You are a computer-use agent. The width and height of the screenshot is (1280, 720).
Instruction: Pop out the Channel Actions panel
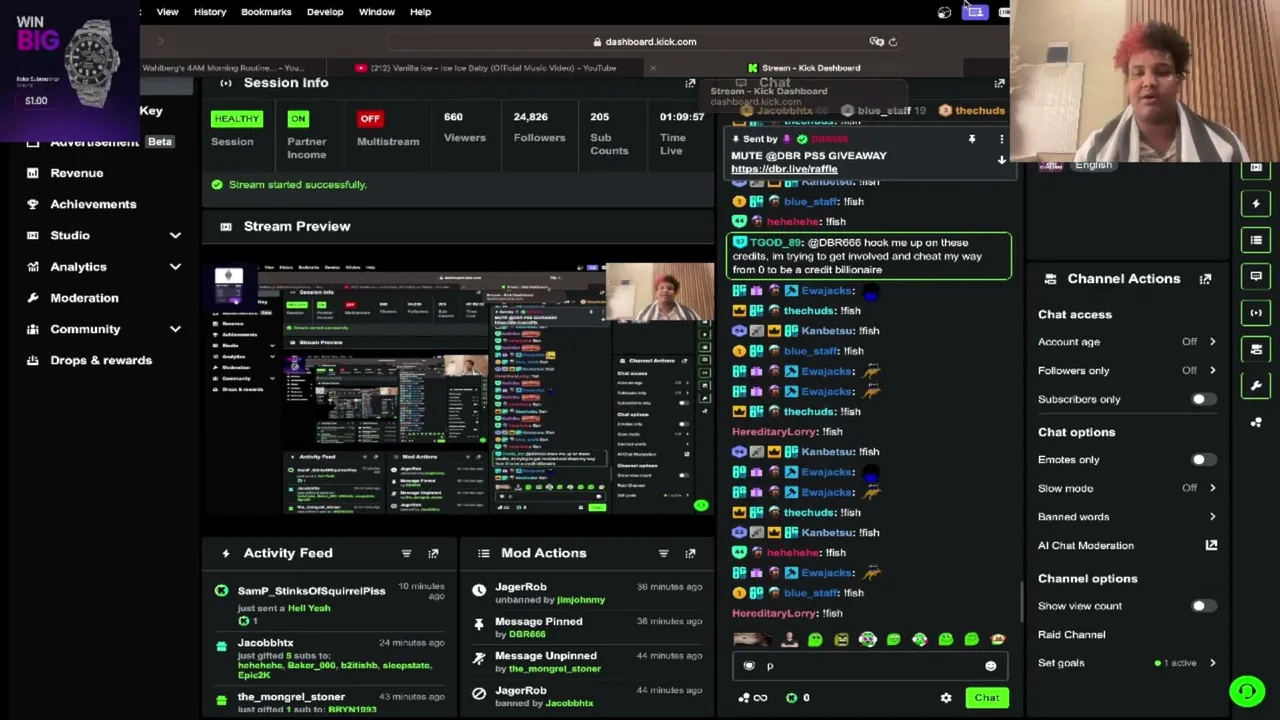(1205, 279)
